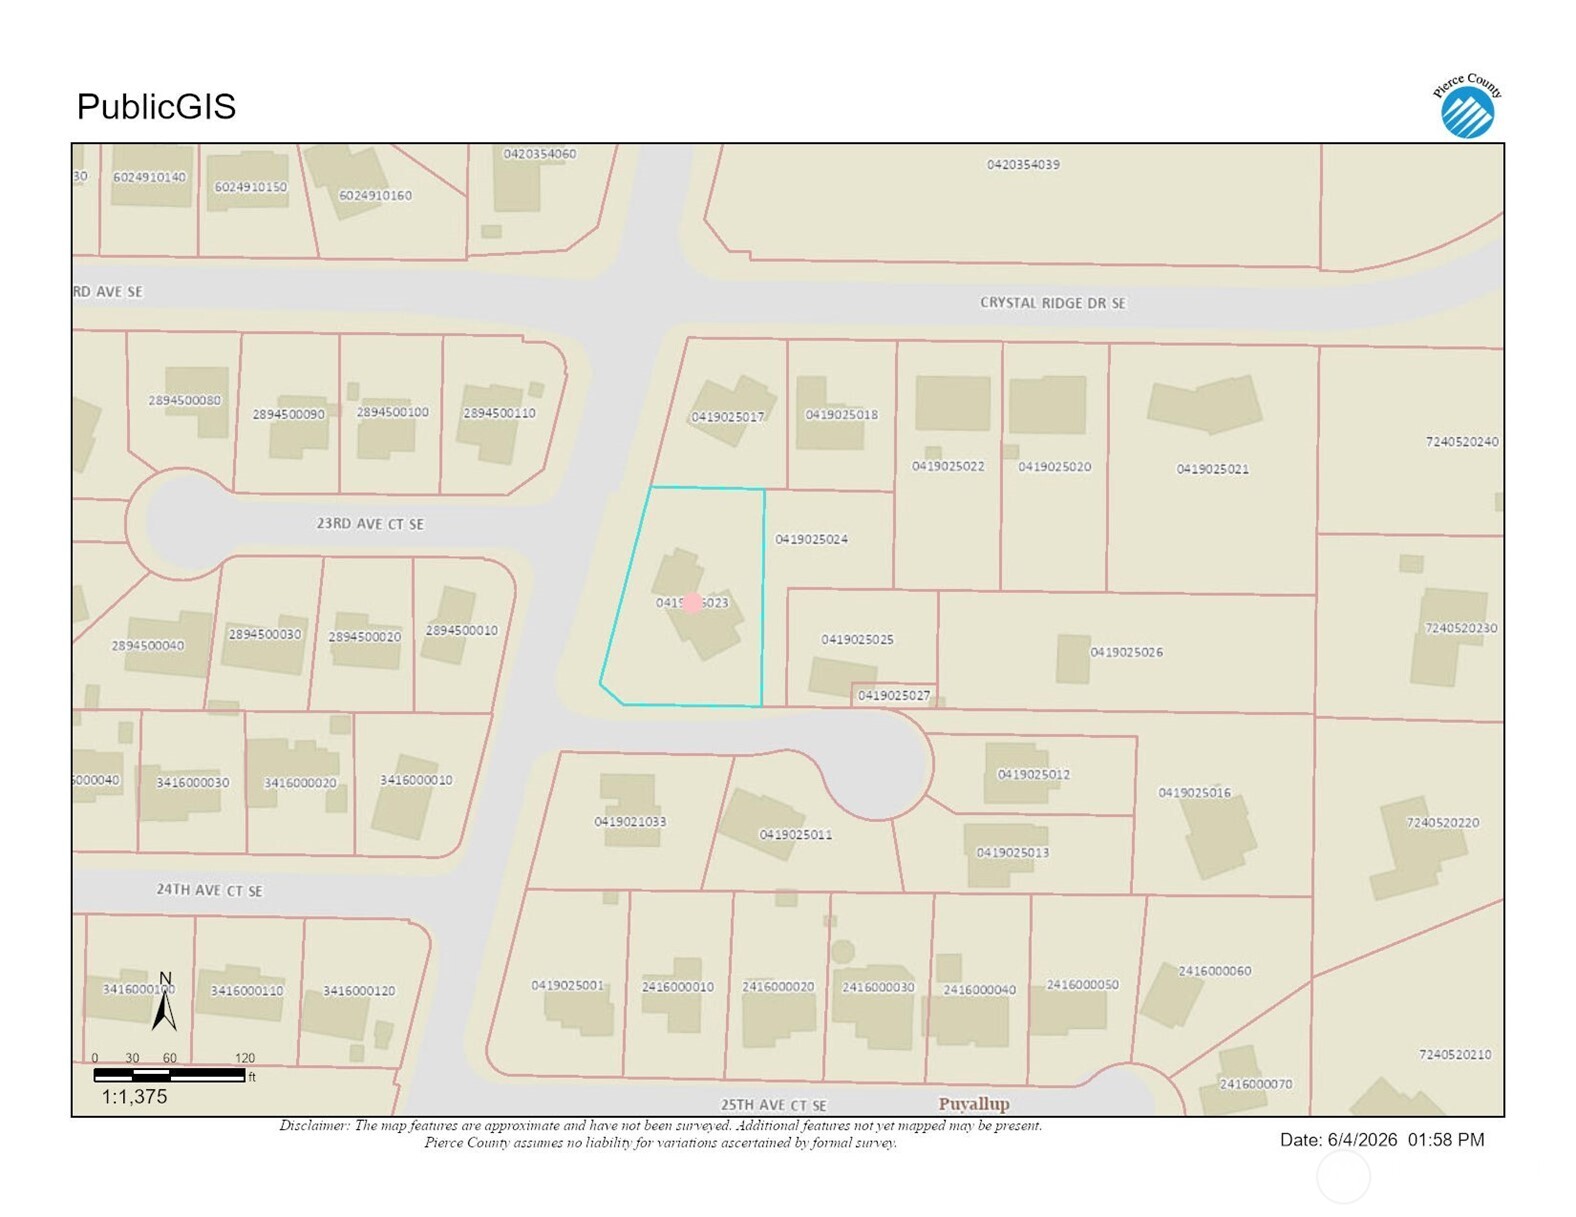Click the Puyallup city label
Screen dimensions: 1576x1217
tap(974, 1104)
